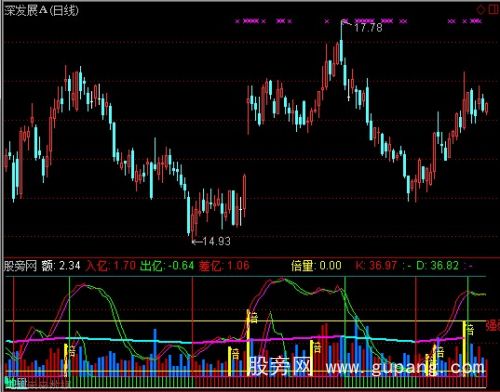Click the 14.93 low price label
500x392 pixels.
point(216,241)
